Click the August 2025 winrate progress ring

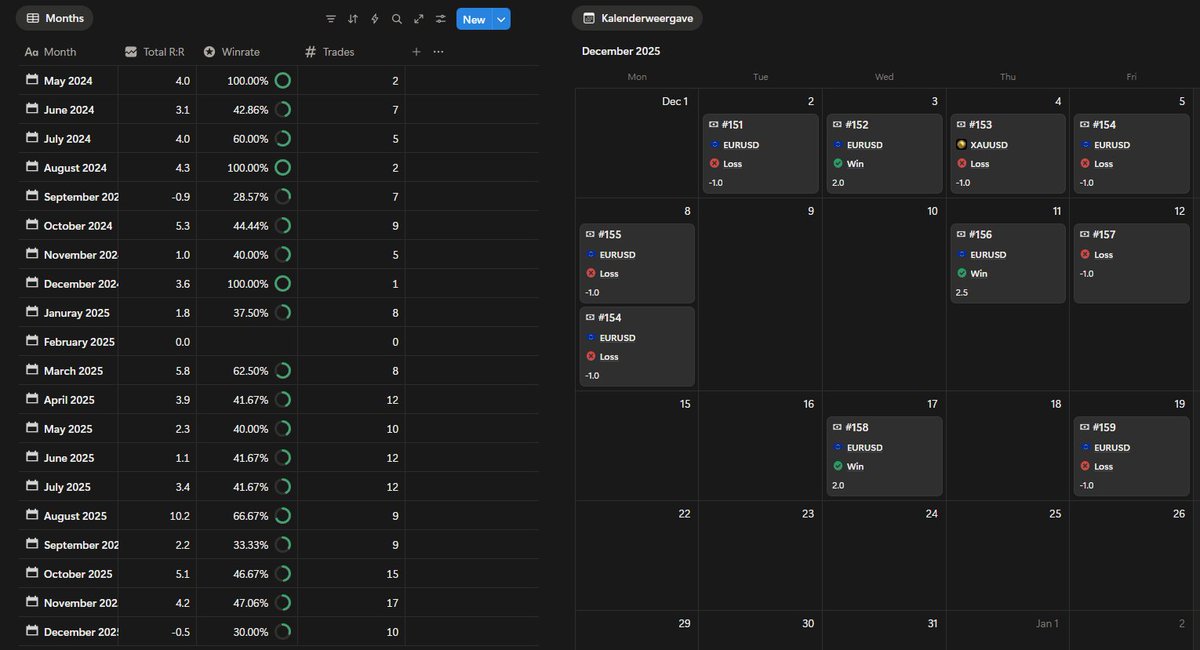click(282, 516)
